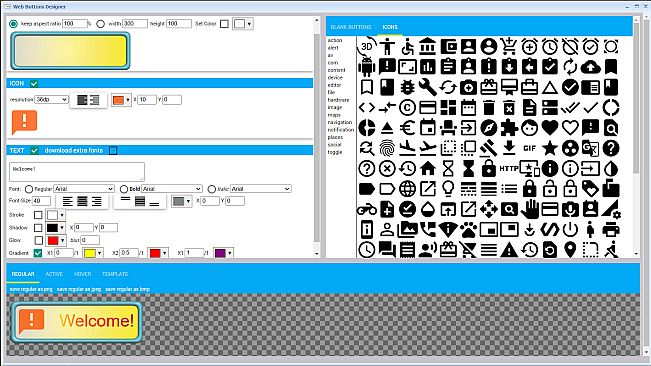Pick the globe language icon
Viewport: 651px width, 366px height.
(x=407, y=189)
